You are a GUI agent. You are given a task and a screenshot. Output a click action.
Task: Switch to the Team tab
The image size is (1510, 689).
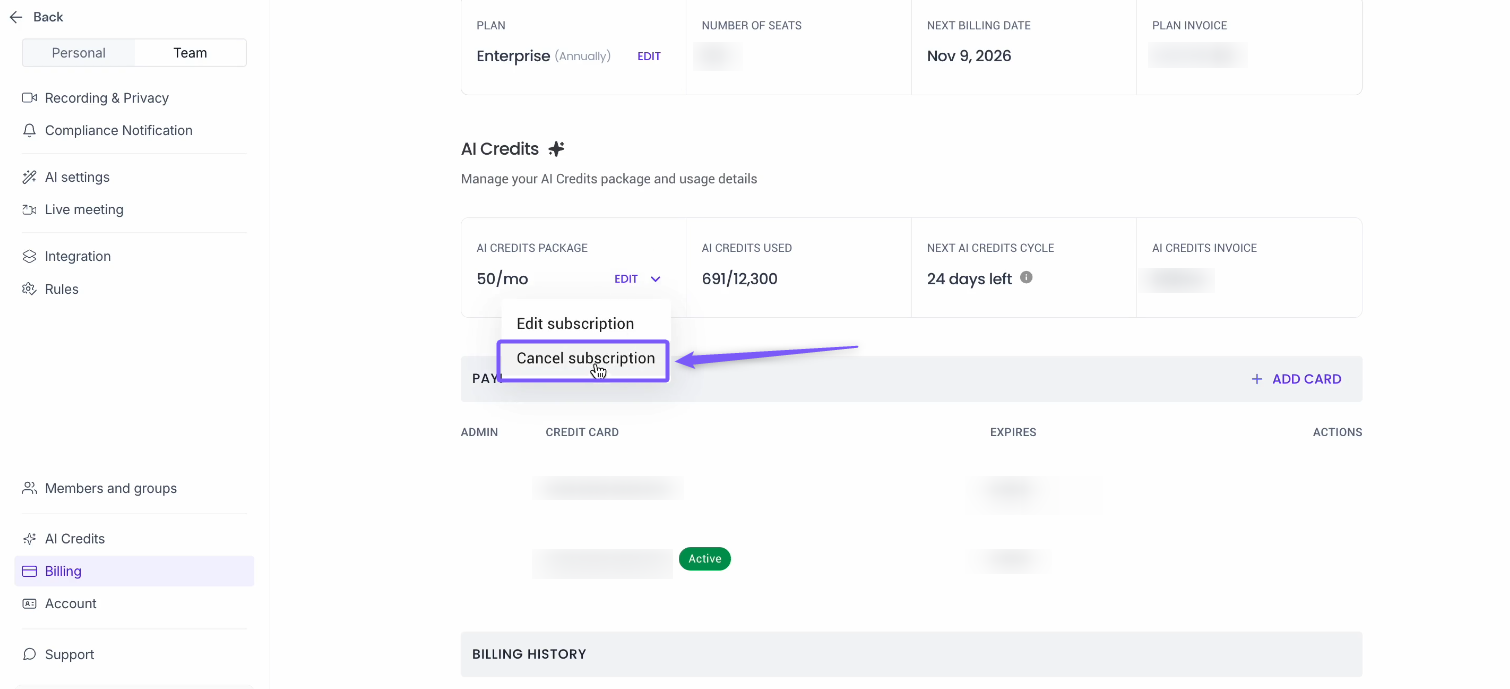[x=190, y=53]
